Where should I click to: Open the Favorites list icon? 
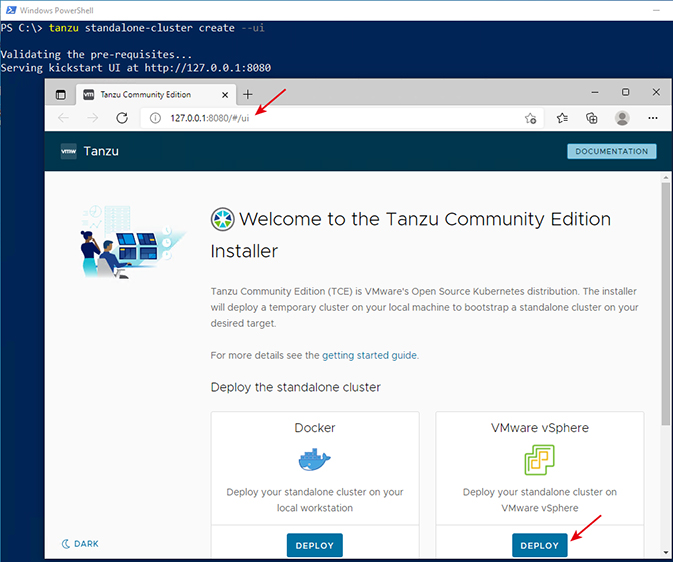[562, 118]
